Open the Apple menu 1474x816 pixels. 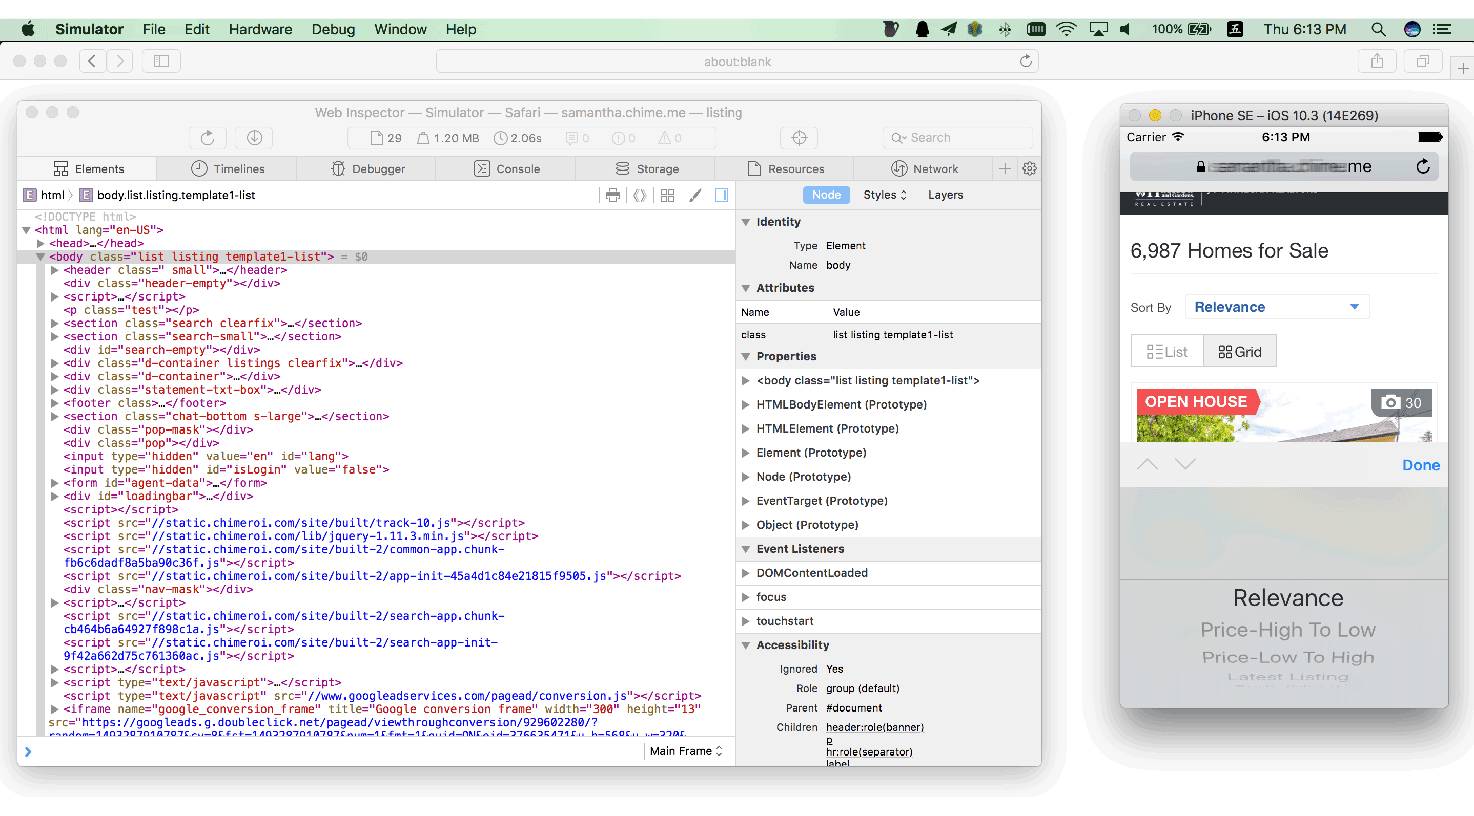click(x=27, y=29)
